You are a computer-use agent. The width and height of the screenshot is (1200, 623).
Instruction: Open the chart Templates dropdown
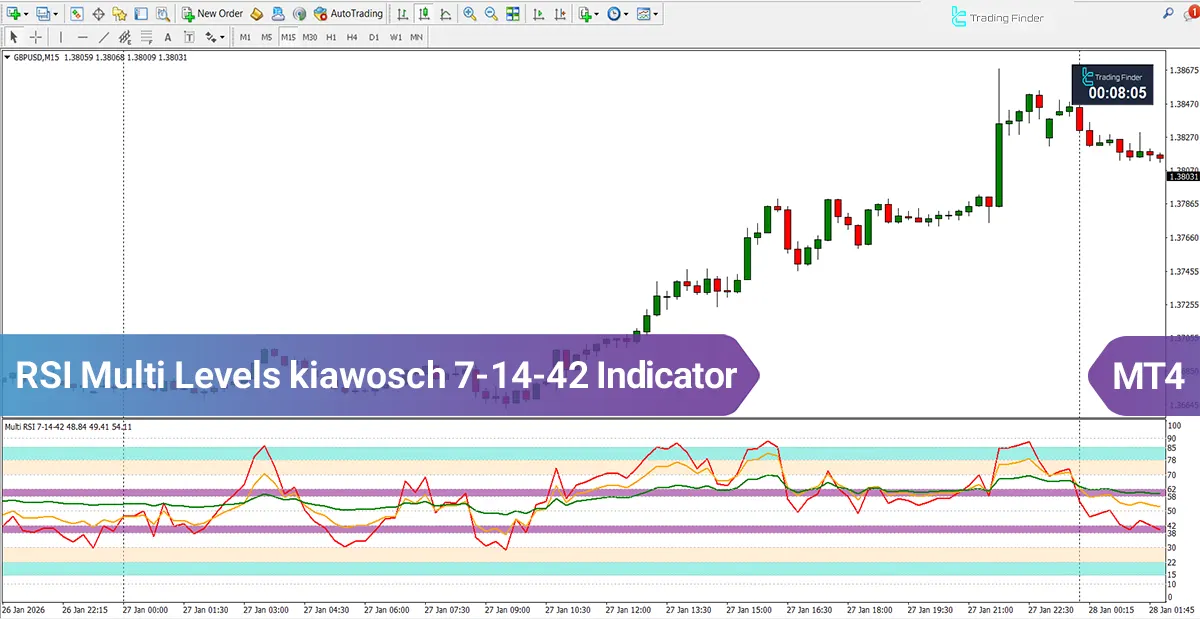coord(655,14)
